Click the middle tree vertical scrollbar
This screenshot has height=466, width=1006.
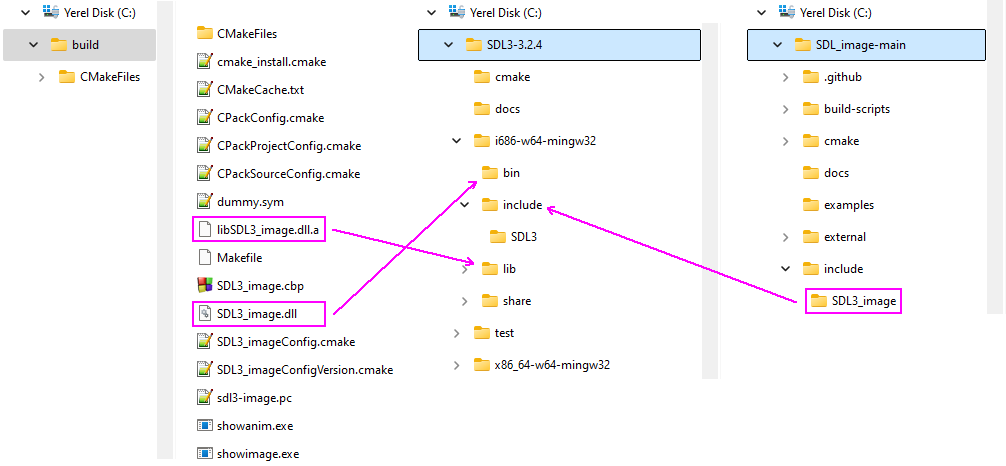click(x=710, y=200)
